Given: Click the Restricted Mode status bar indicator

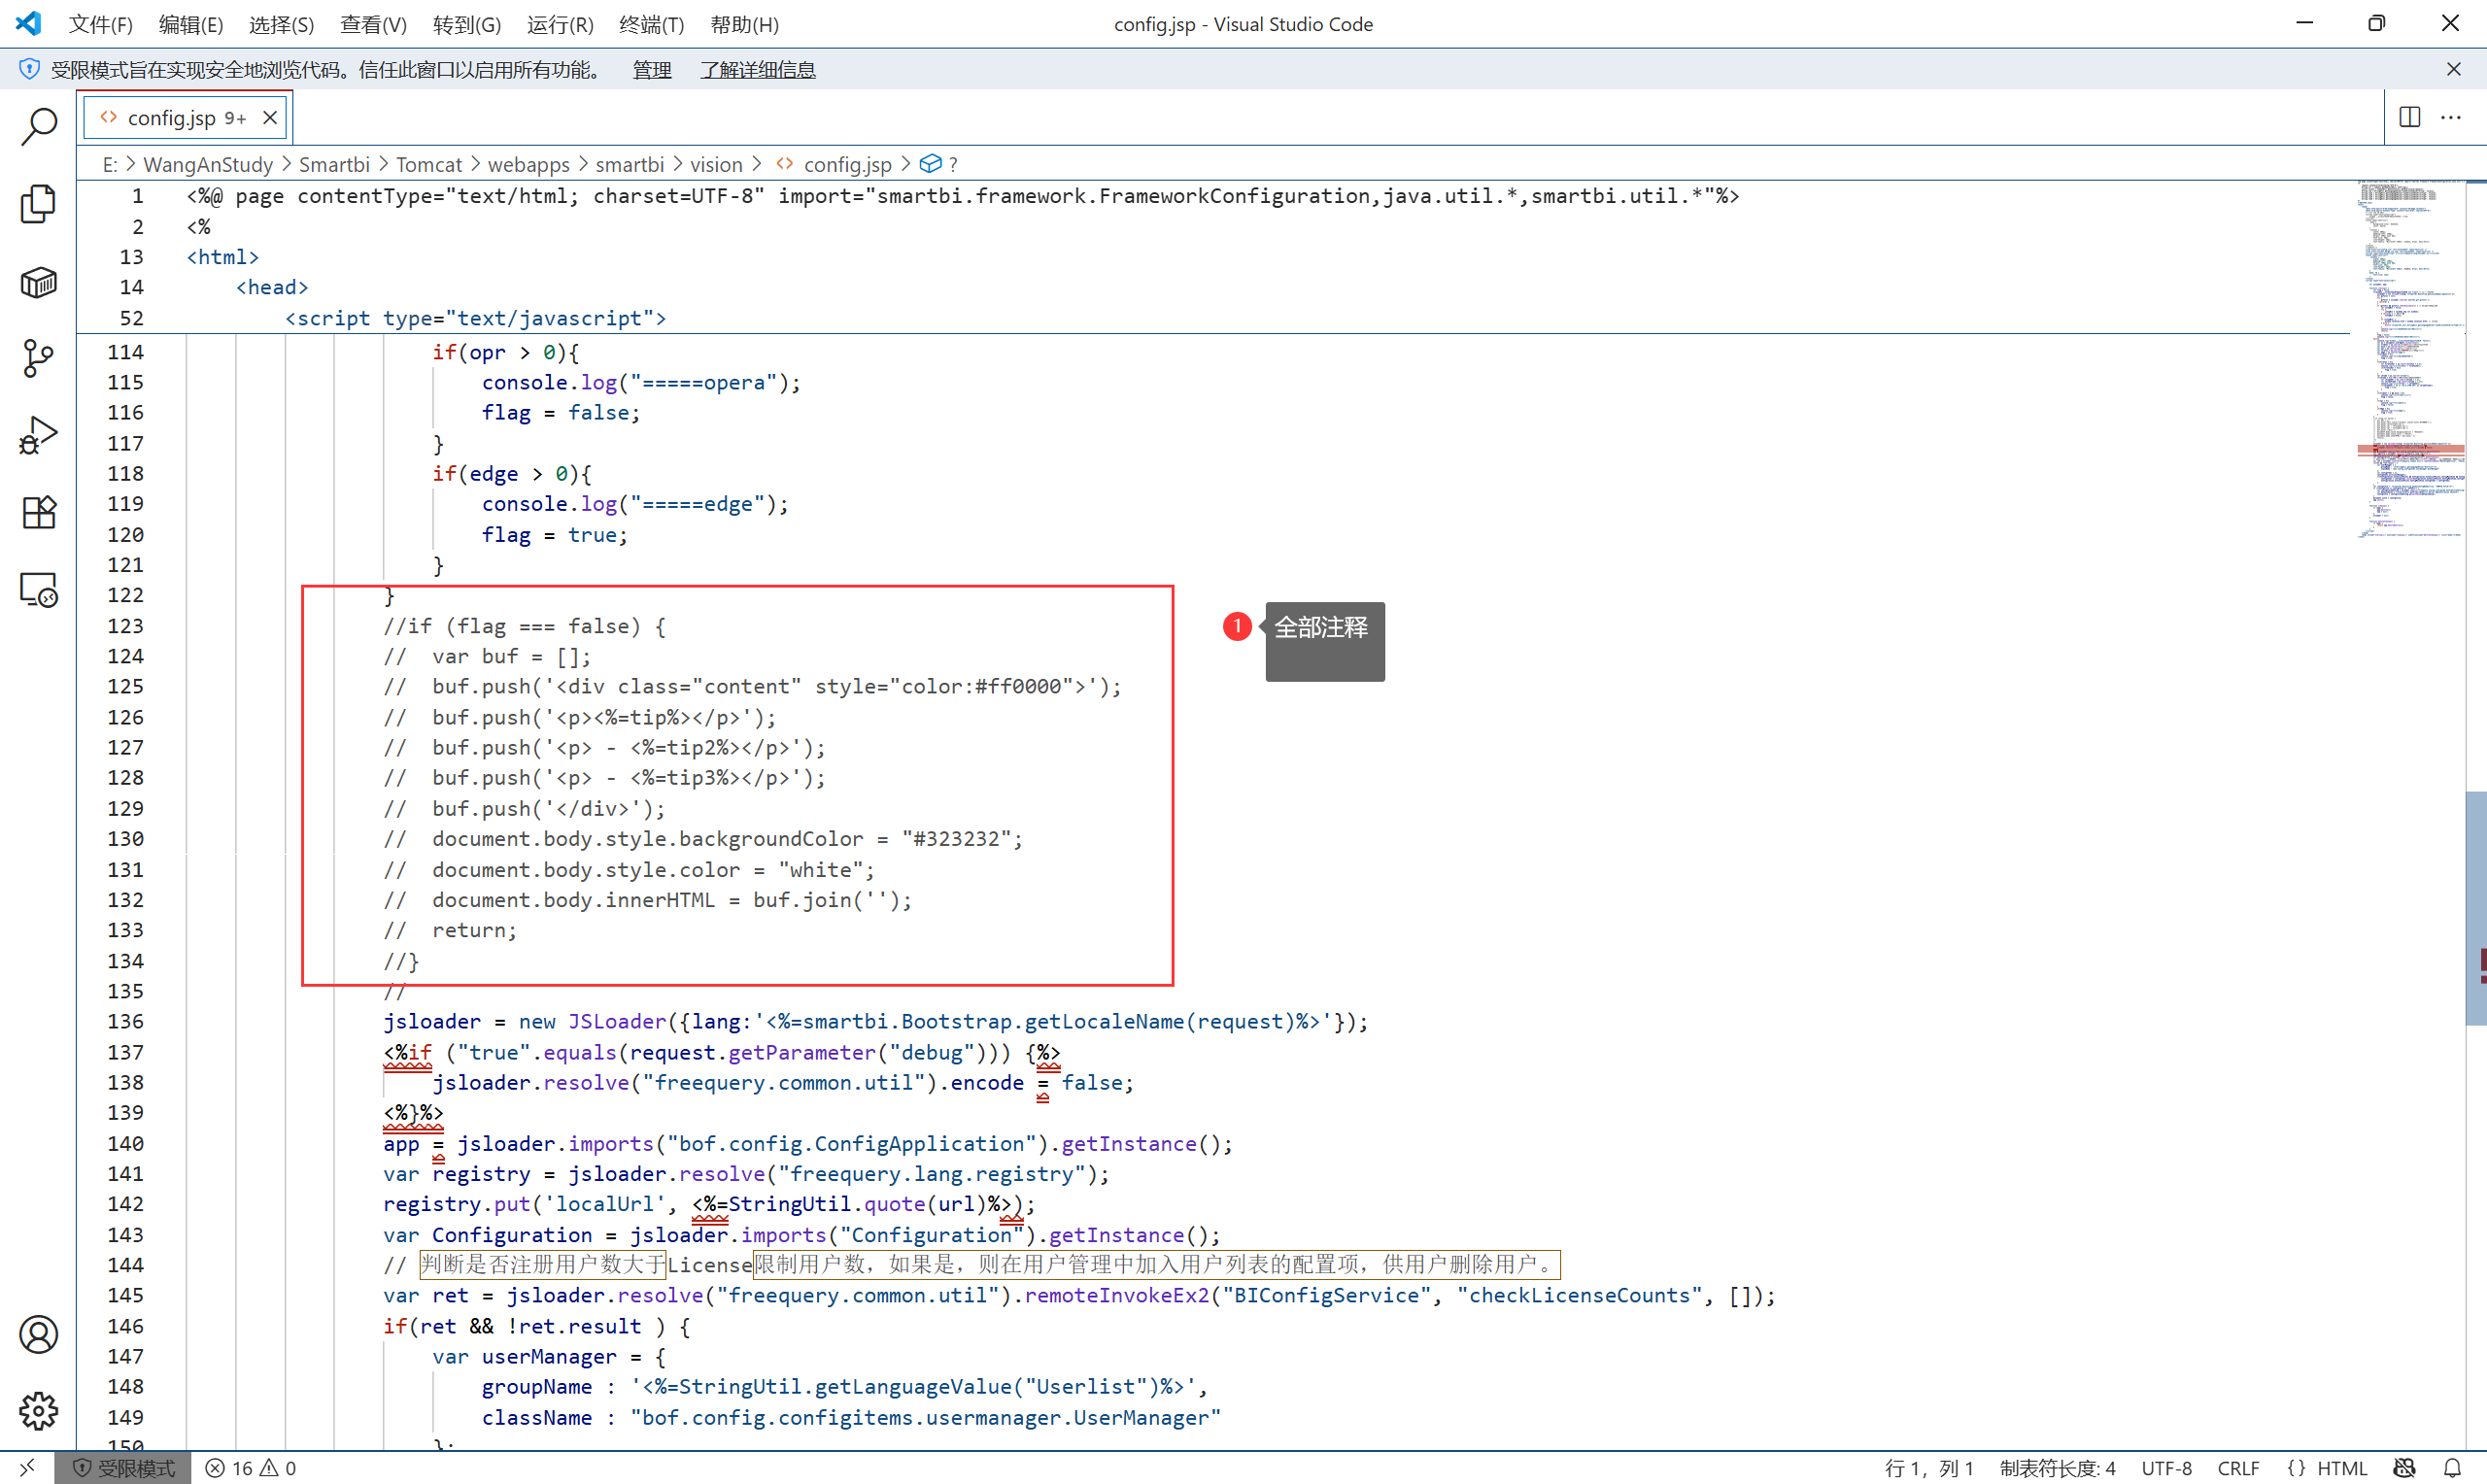Looking at the screenshot, I should pyautogui.click(x=123, y=1468).
